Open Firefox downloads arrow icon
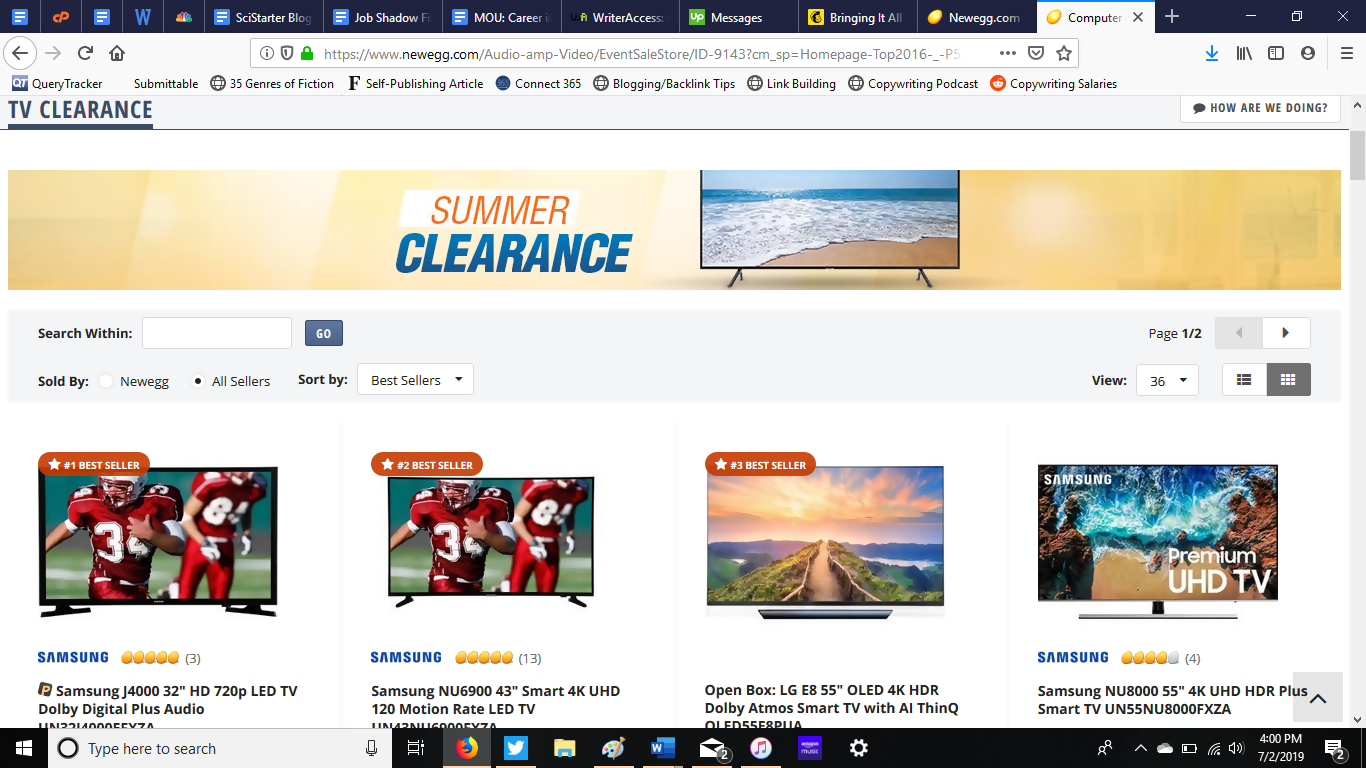 point(1211,53)
